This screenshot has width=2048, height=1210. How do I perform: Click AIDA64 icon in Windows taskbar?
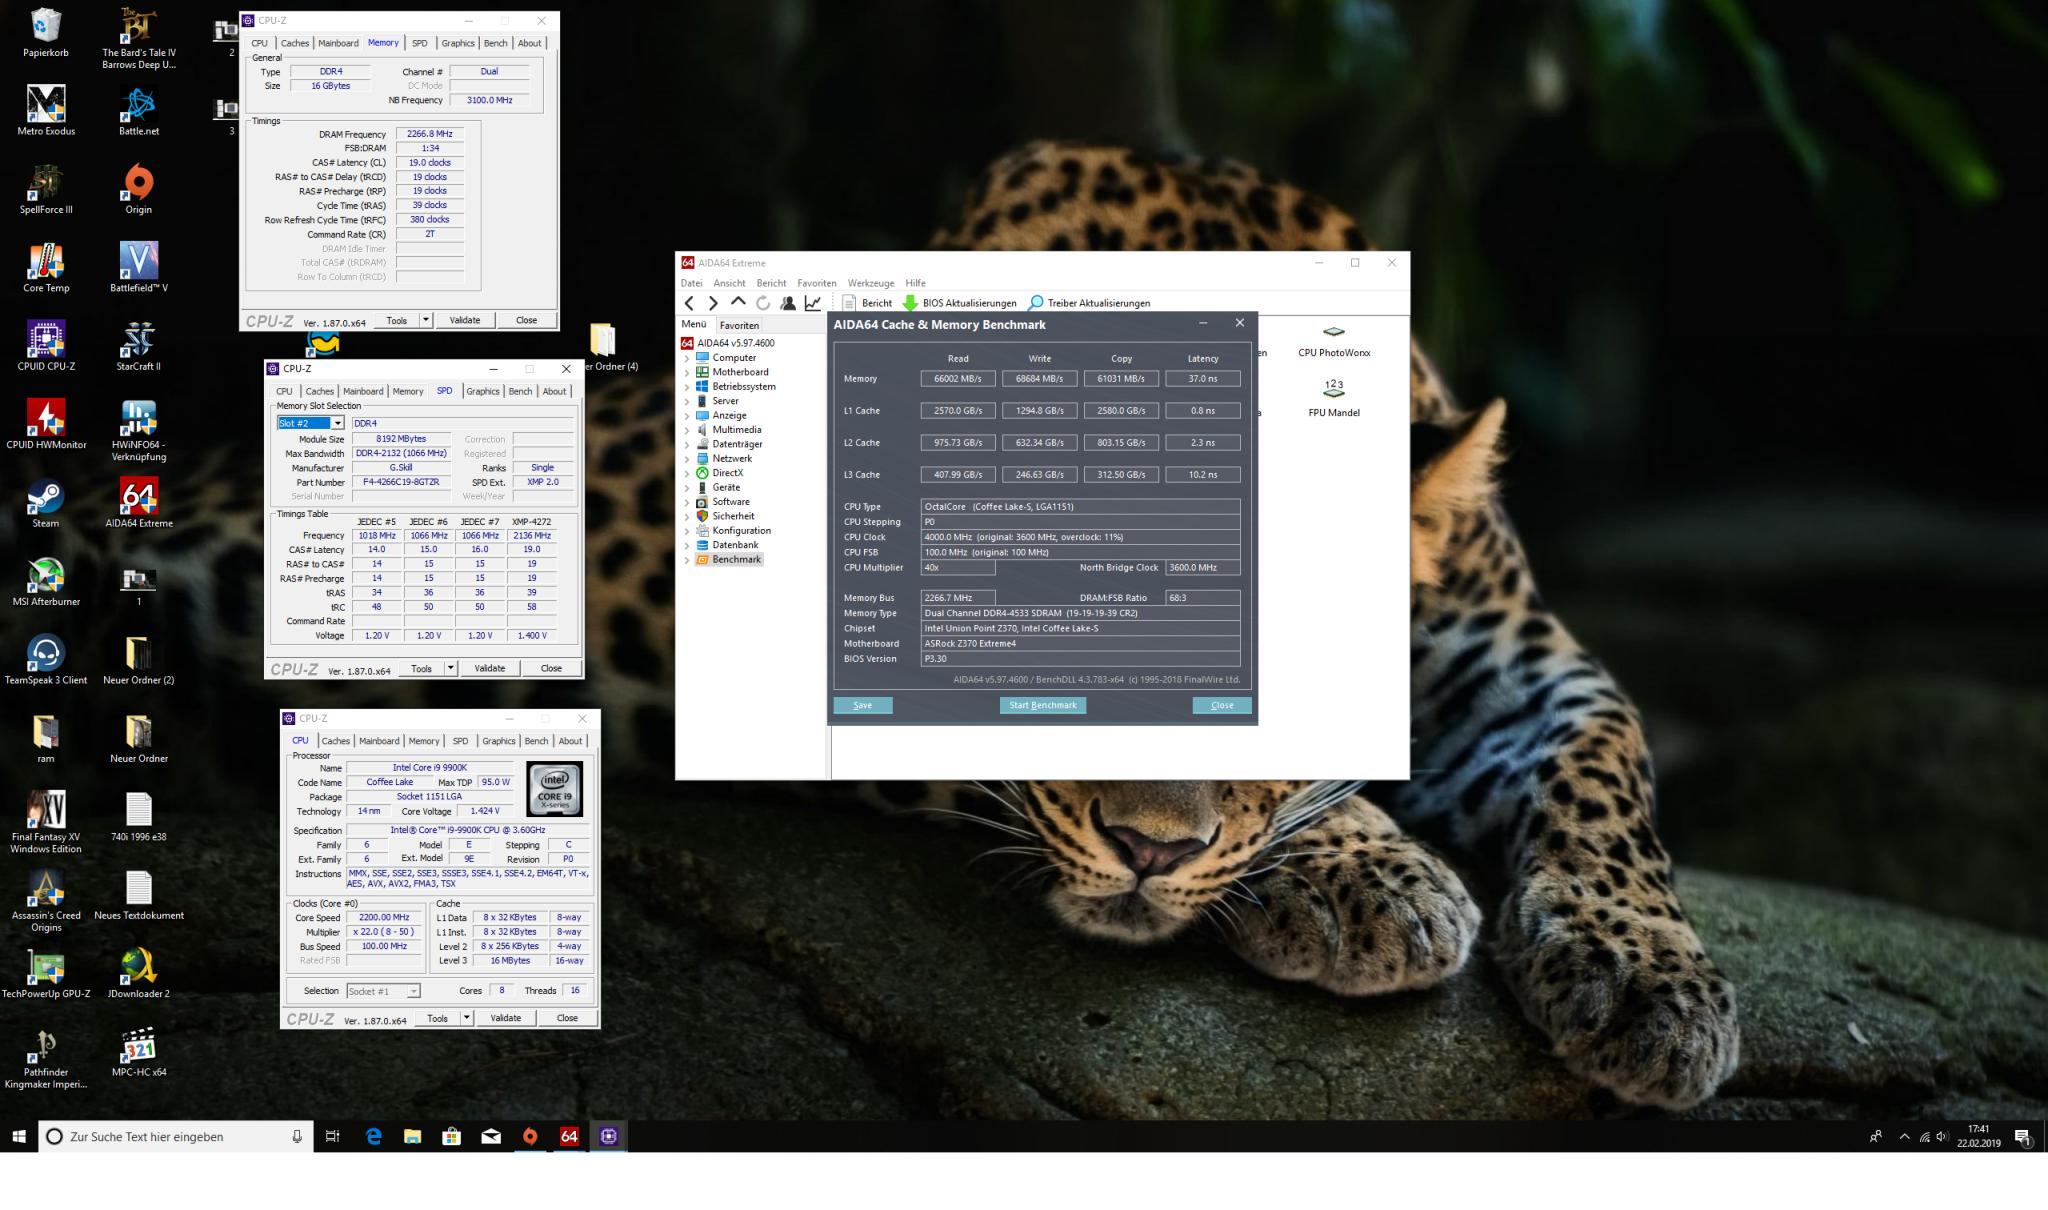(x=569, y=1136)
